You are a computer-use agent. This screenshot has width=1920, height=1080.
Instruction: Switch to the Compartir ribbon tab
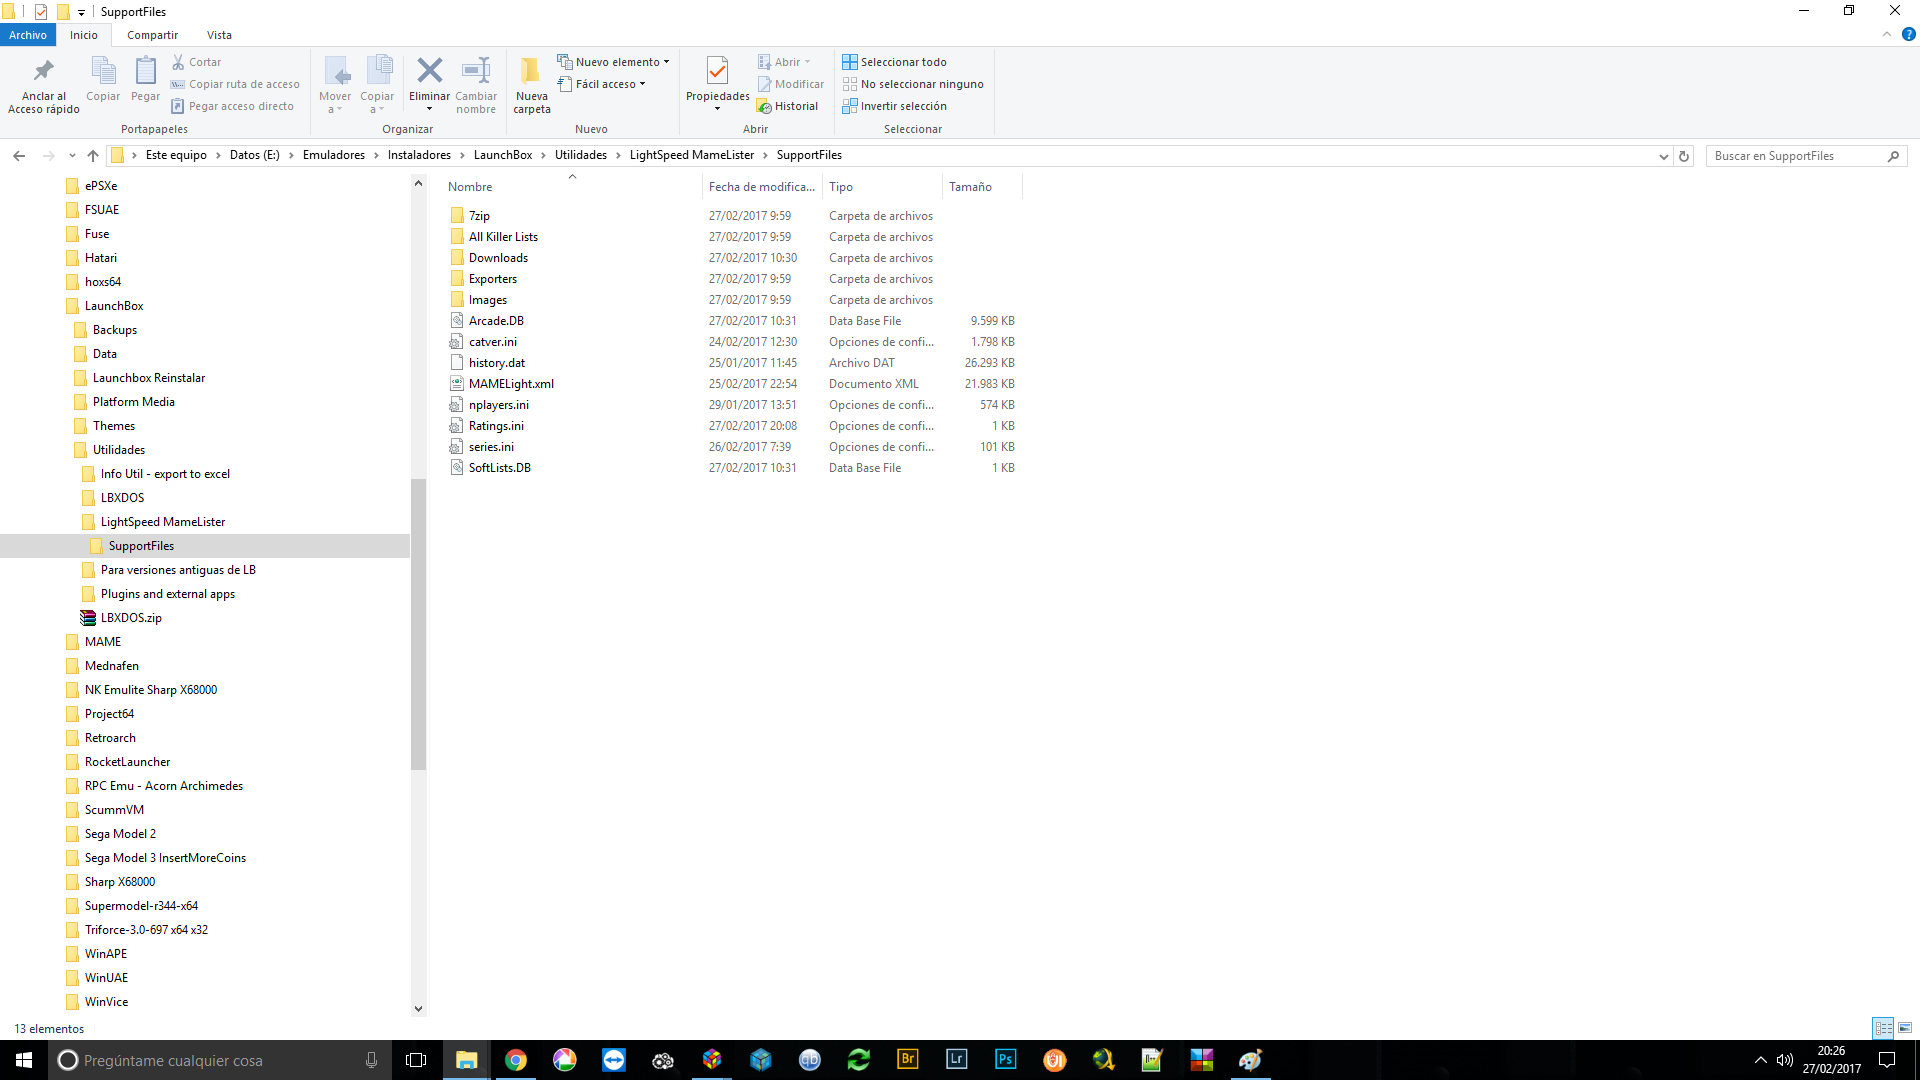point(152,35)
